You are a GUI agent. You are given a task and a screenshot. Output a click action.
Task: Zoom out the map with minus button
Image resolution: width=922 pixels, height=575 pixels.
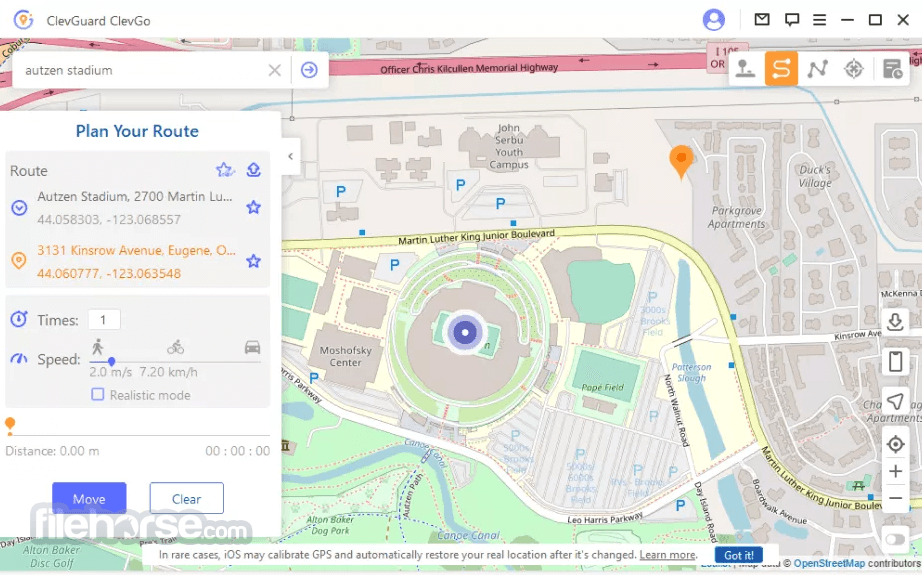point(895,498)
